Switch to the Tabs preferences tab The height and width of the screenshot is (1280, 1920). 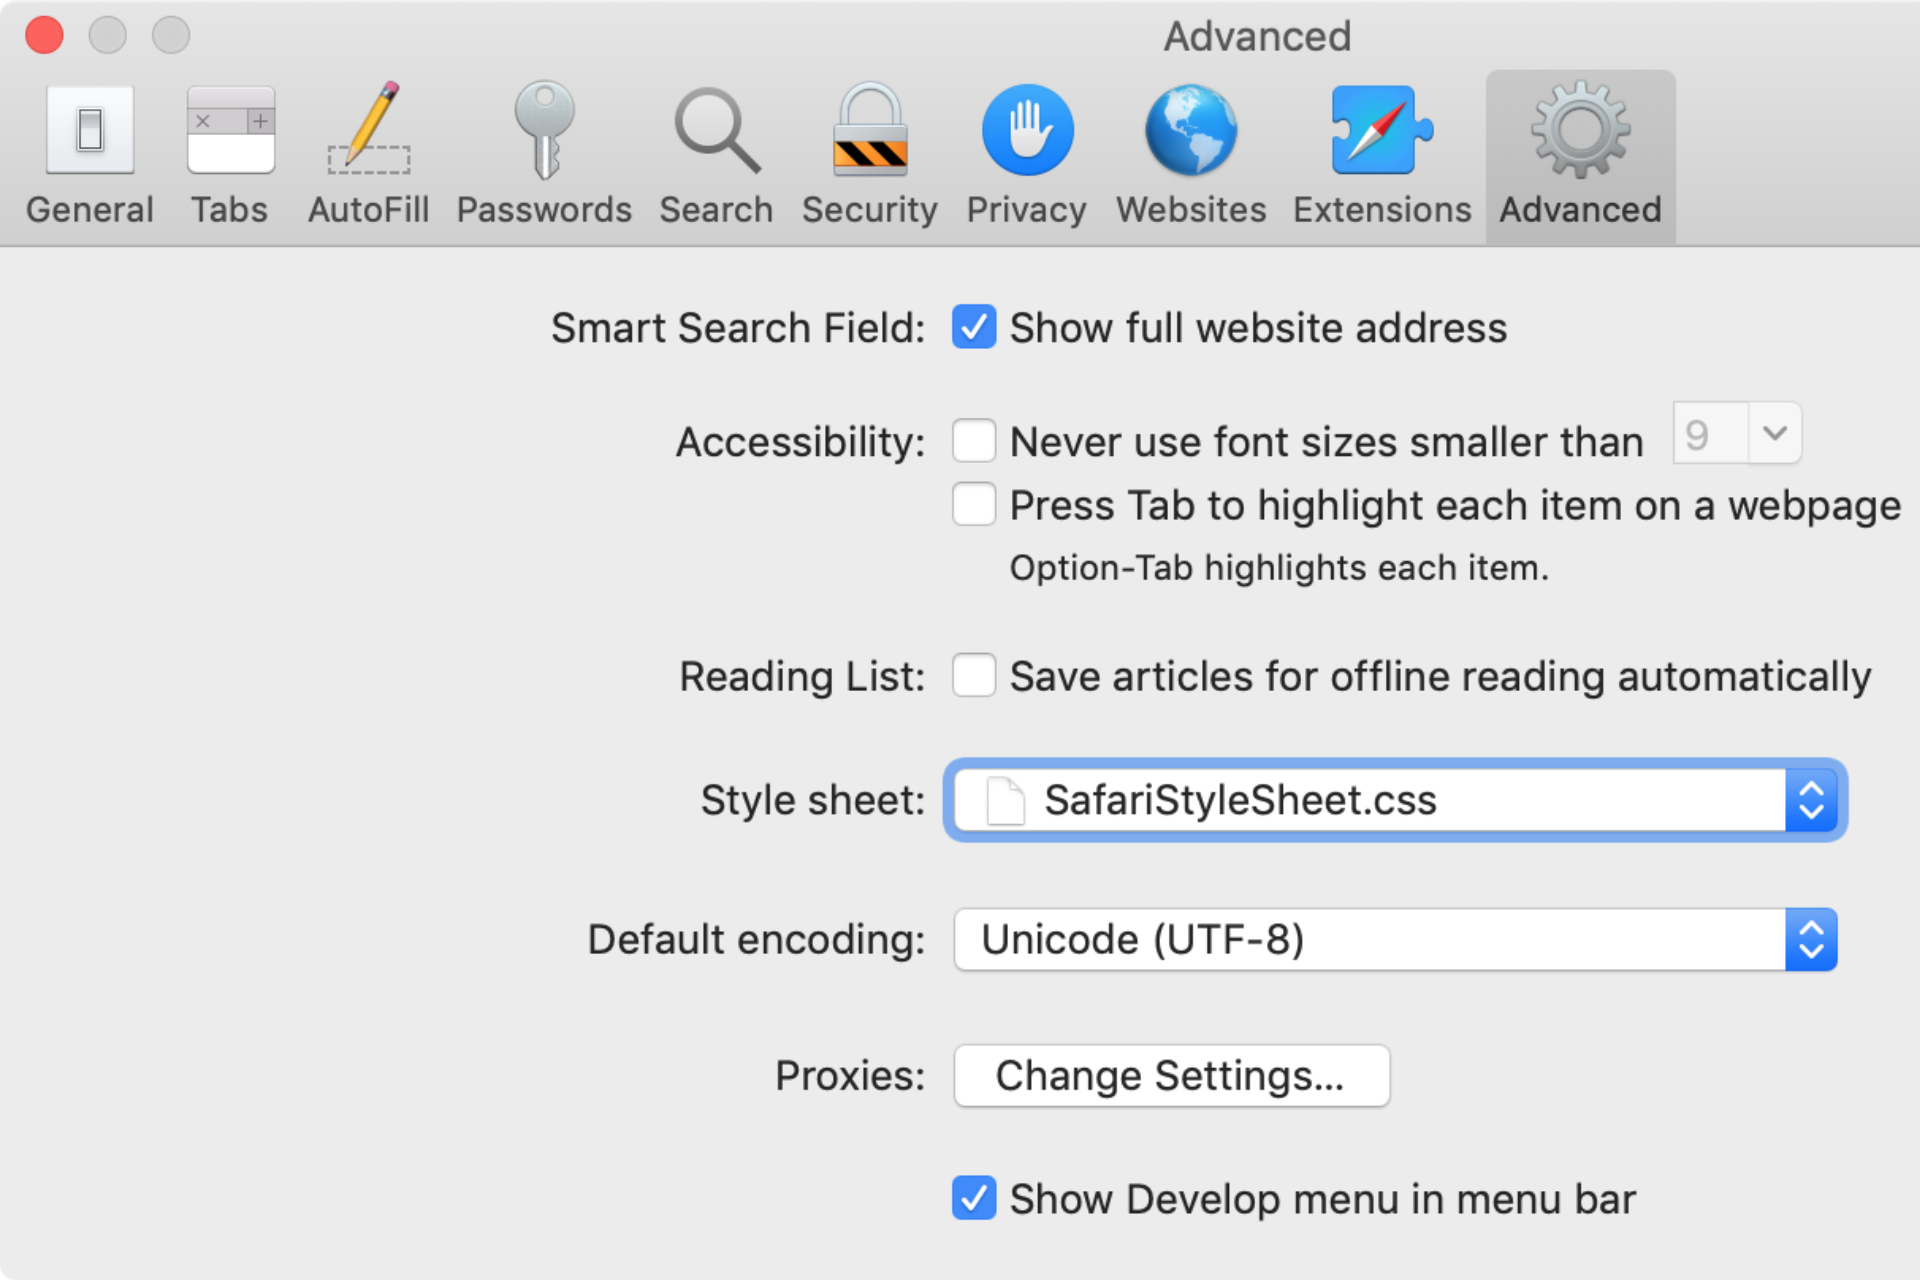tap(230, 156)
